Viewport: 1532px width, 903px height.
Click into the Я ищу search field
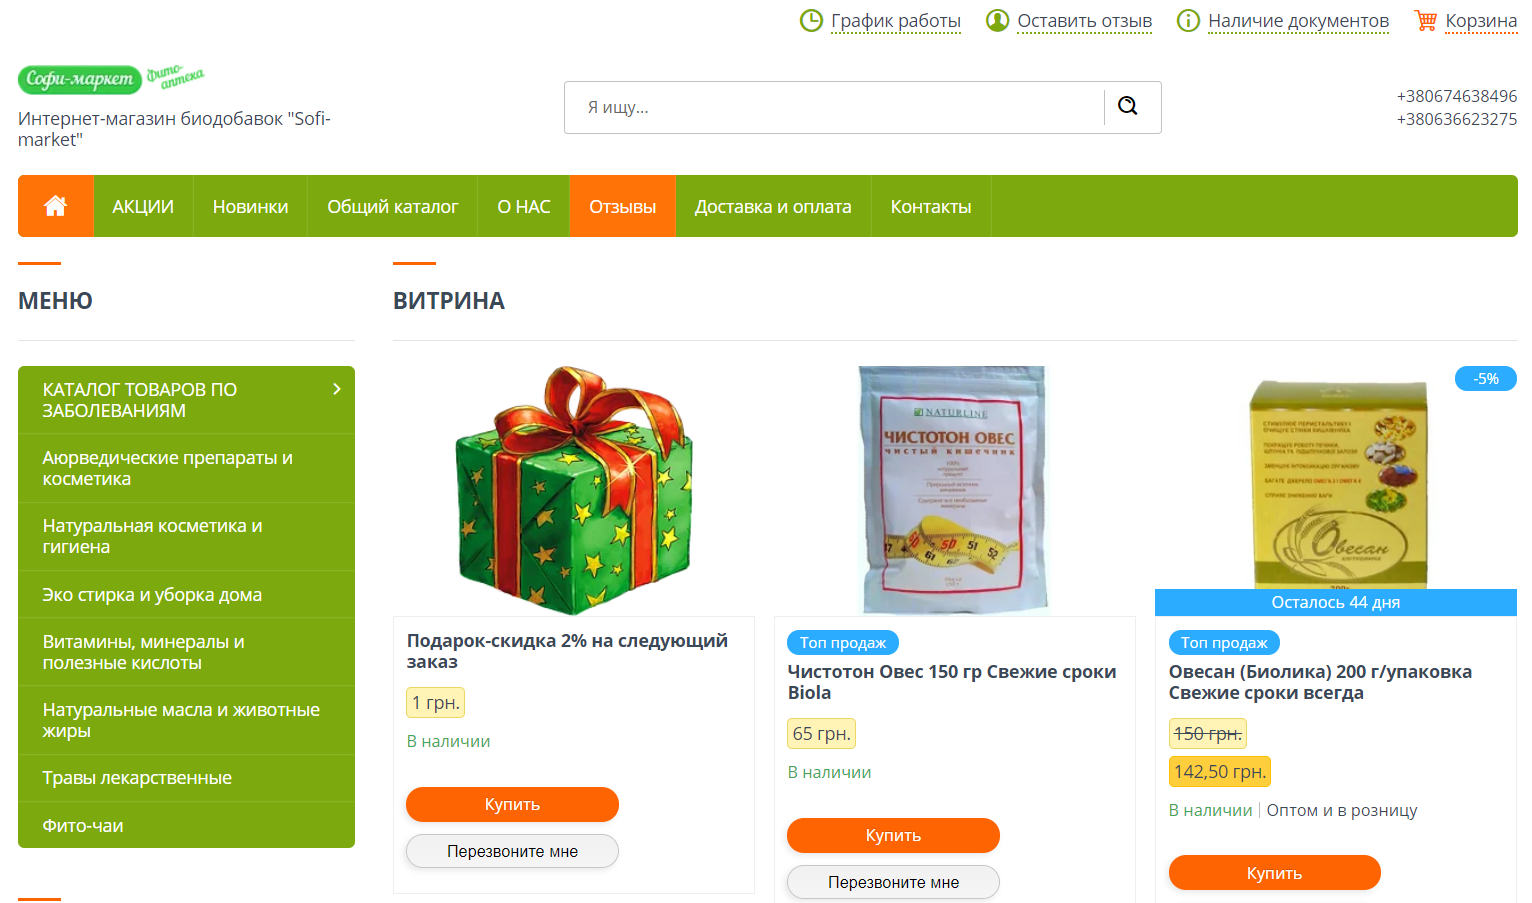click(835, 107)
